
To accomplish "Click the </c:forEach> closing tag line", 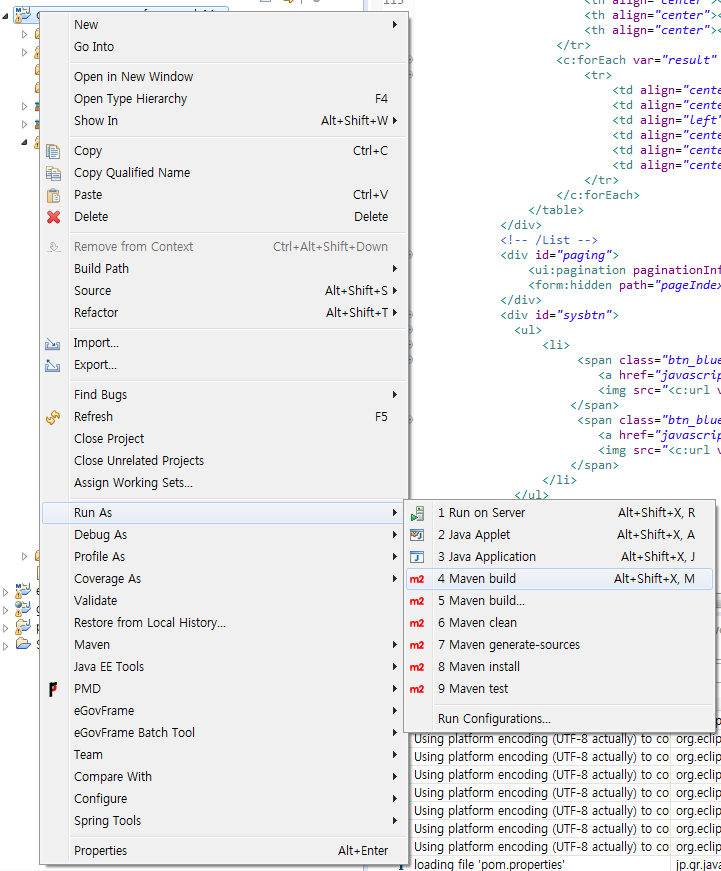I will pyautogui.click(x=598, y=196).
